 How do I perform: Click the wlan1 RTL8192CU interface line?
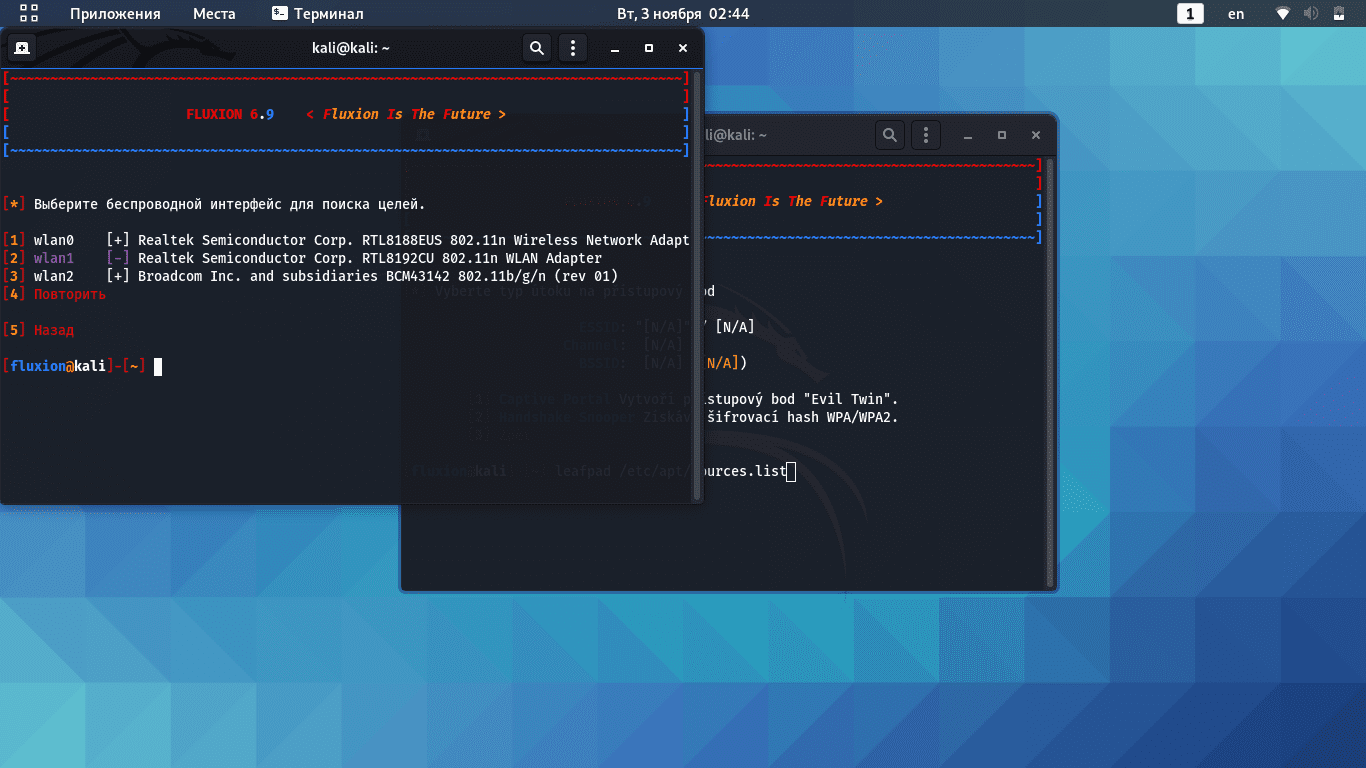click(x=302, y=258)
